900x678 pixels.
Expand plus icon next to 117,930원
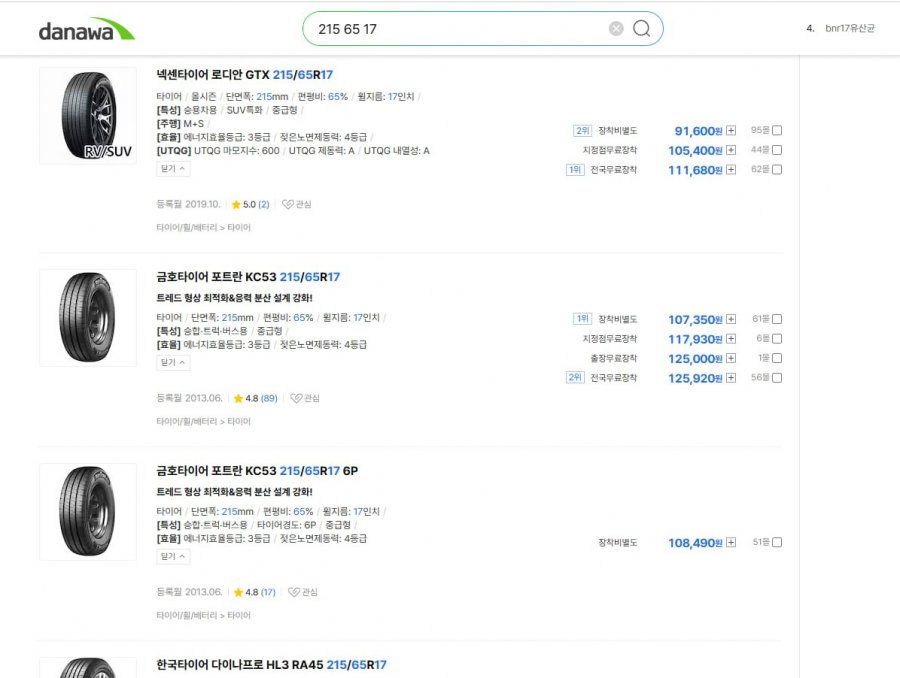[731, 339]
